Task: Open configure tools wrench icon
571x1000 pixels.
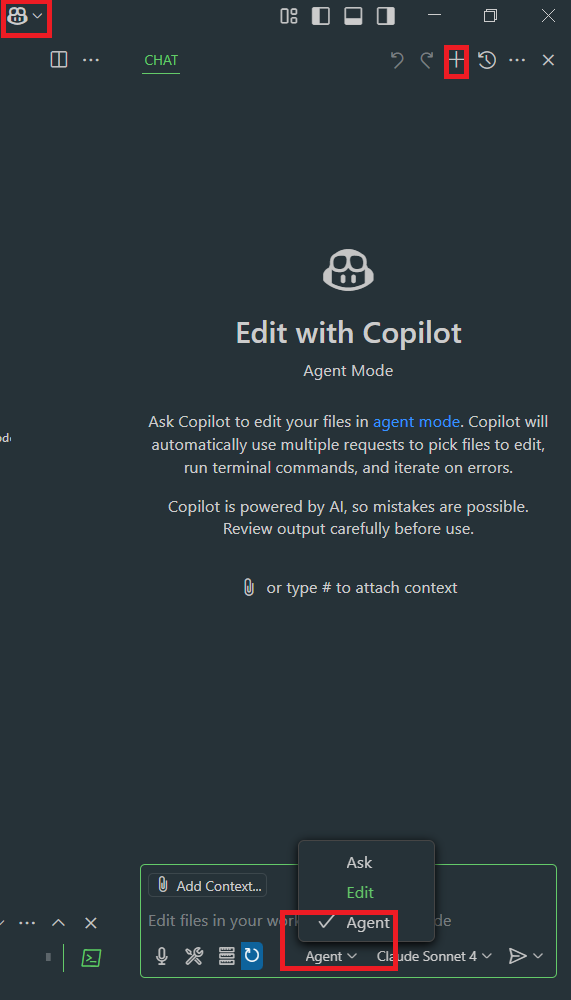Action: pos(194,955)
